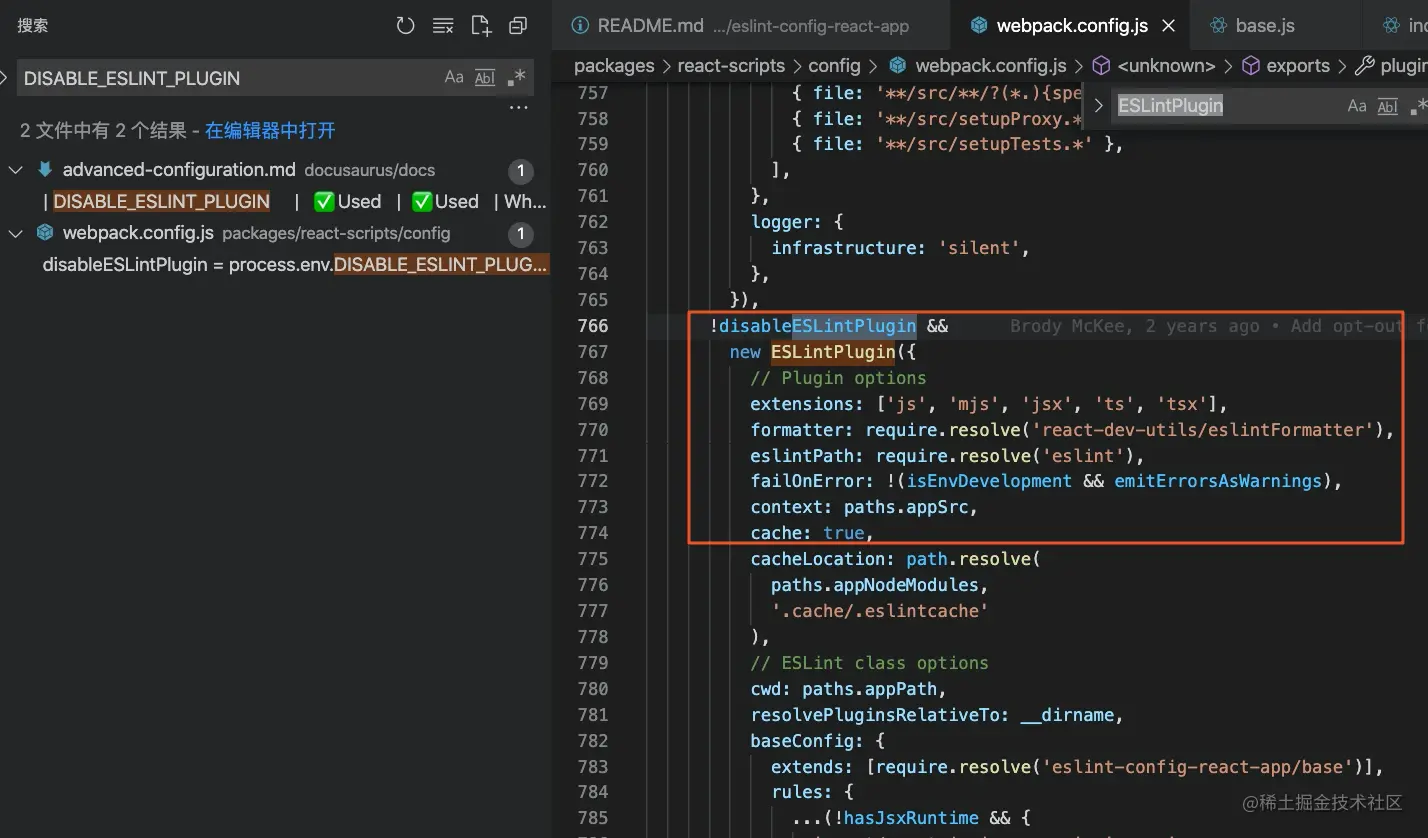
Task: Toggle regex in sidebar search box
Action: pos(516,77)
